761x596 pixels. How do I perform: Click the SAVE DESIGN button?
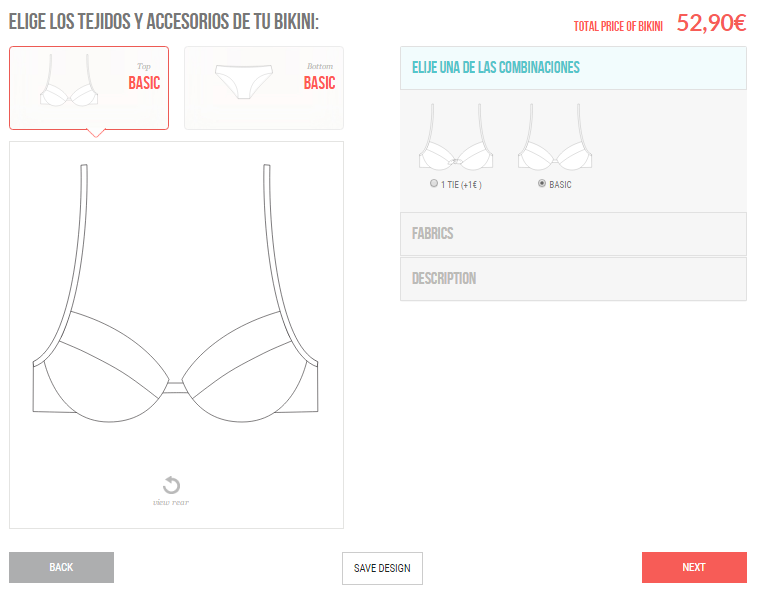tap(382, 568)
